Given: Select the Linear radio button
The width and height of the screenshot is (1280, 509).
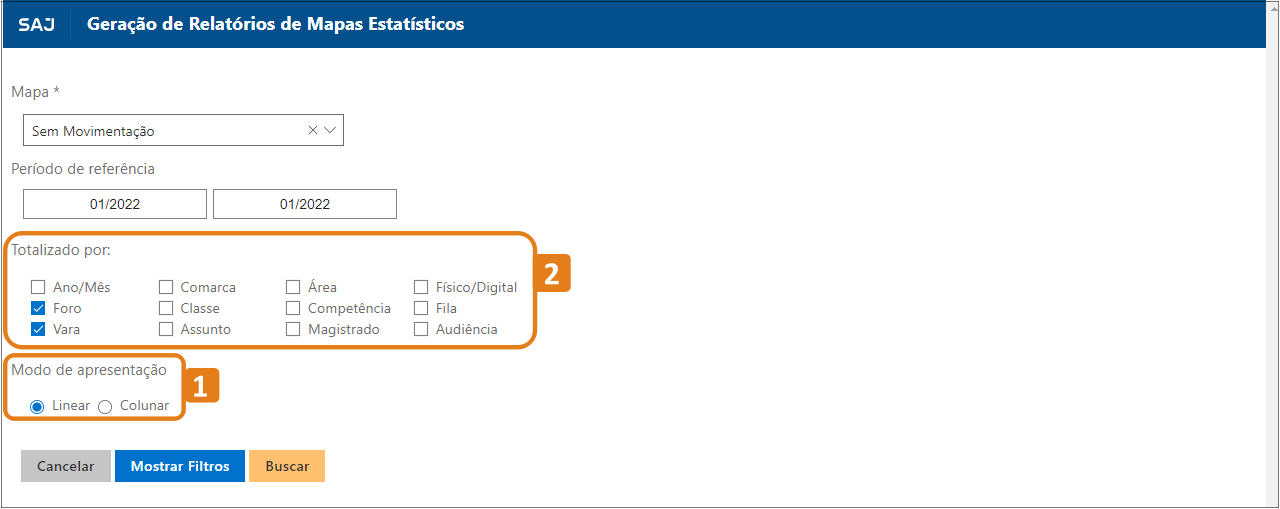Looking at the screenshot, I should point(37,406).
